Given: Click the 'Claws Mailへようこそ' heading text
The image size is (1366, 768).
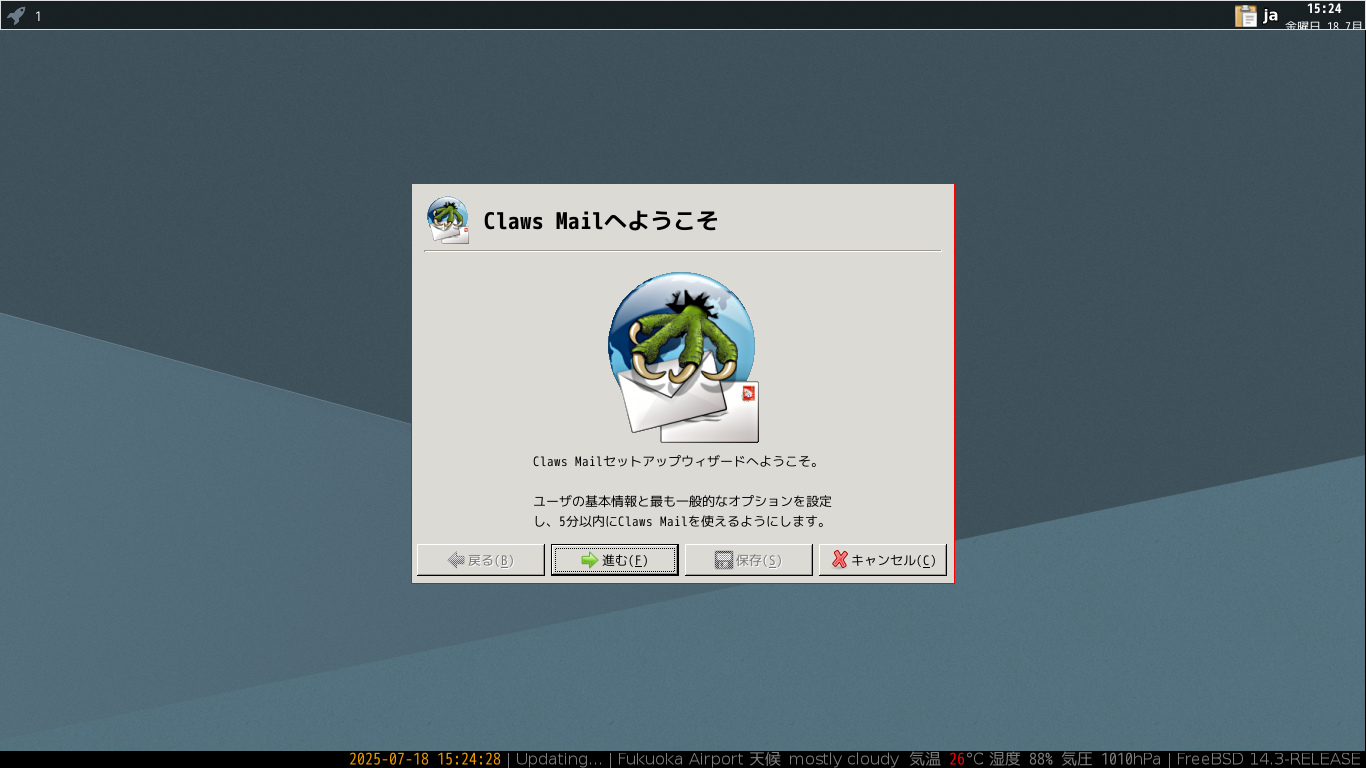Looking at the screenshot, I should point(601,221).
